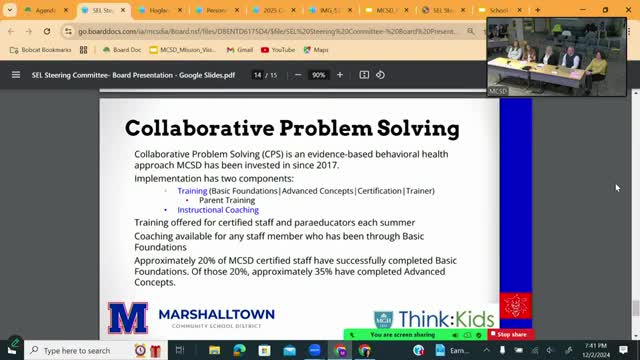Viewport: 640px width, 360px height.
Task: Edit the PDF page number field
Action: pyautogui.click(x=257, y=75)
